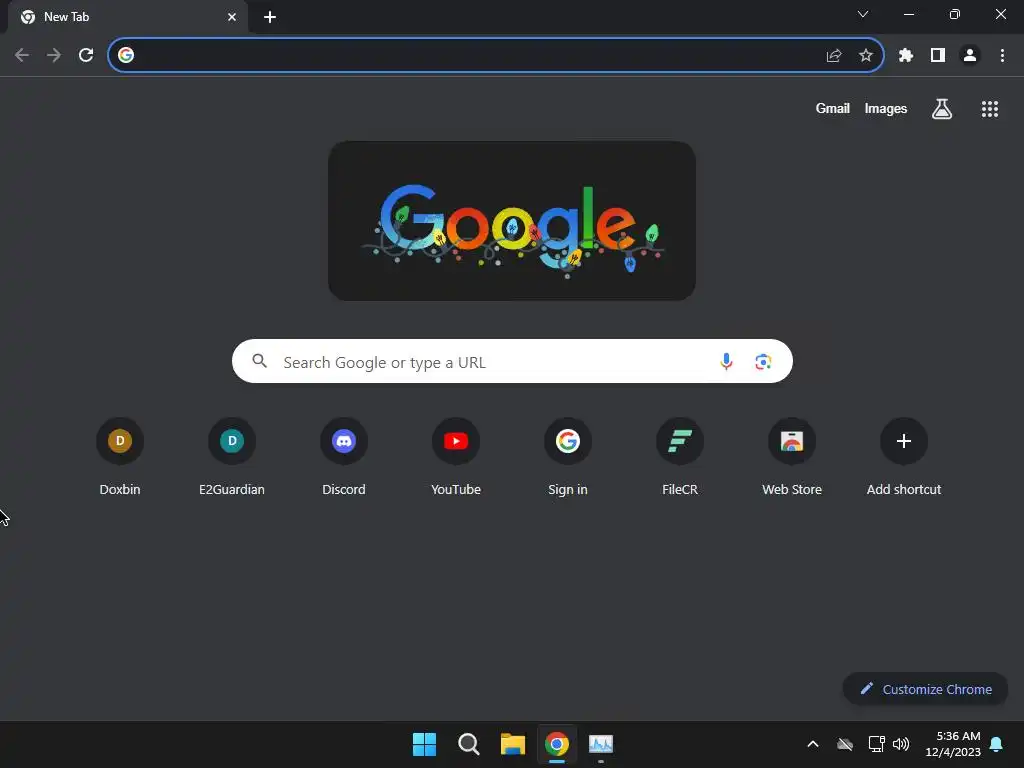Click the magnifier icon in the search box
1024x768 pixels.
(260, 361)
